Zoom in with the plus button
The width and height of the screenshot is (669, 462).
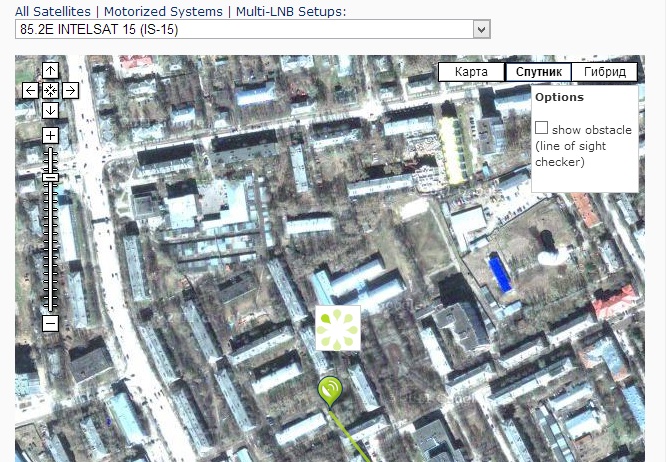[50, 136]
